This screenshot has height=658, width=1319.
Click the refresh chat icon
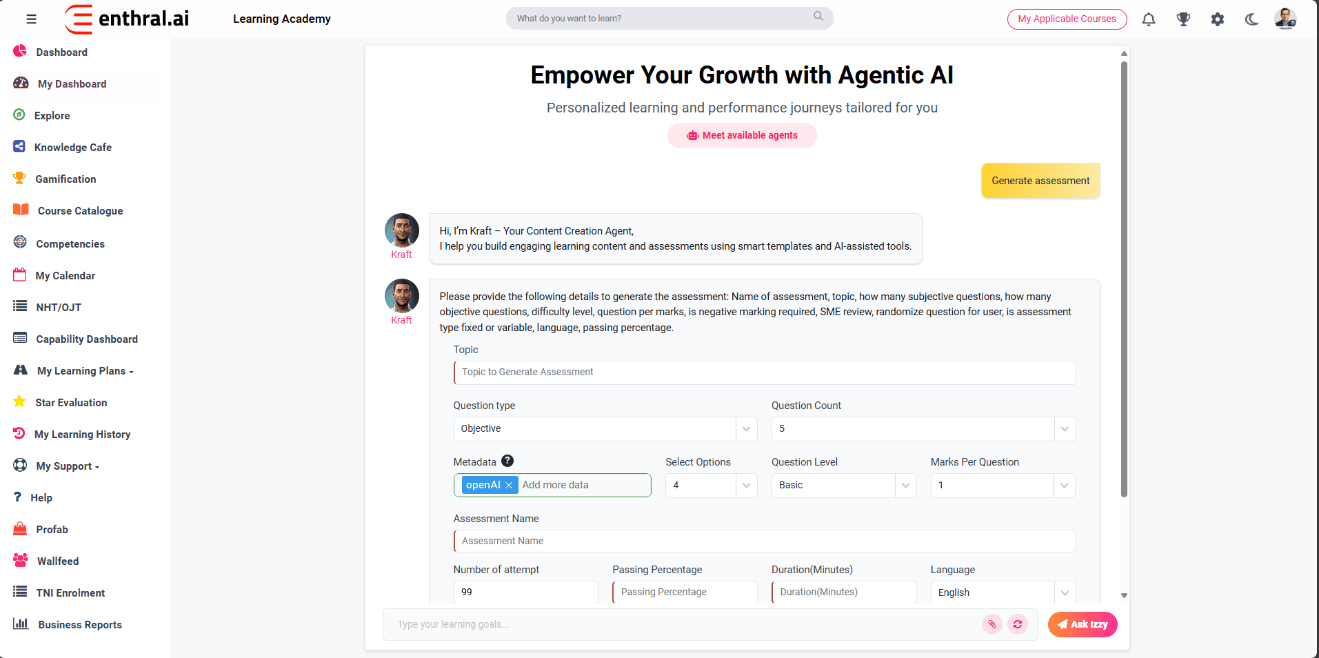(1017, 624)
